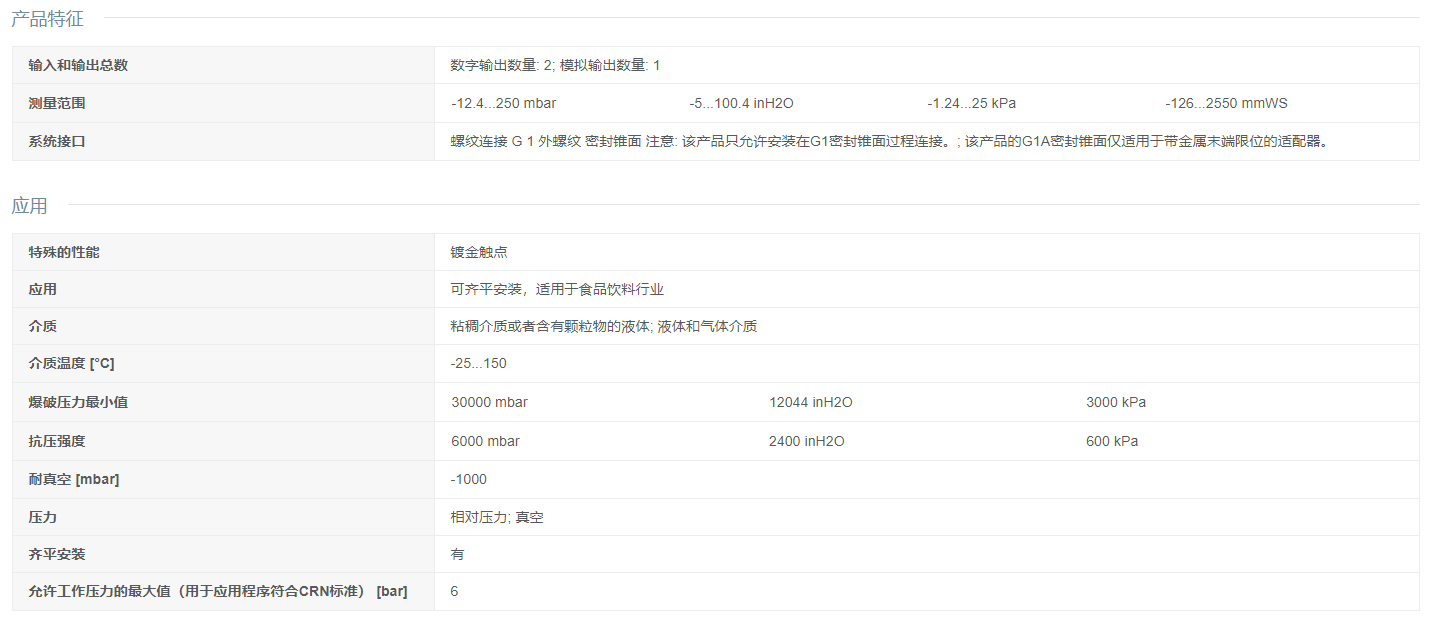Select the 600 kPa value
Screen dimensions: 1429x619
[x=1112, y=441]
